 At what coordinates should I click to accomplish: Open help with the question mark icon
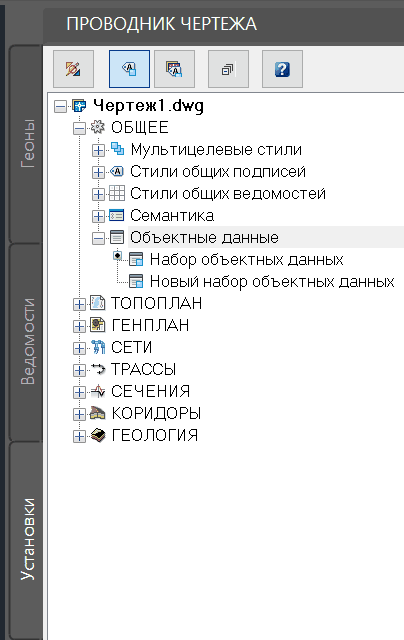tap(282, 69)
